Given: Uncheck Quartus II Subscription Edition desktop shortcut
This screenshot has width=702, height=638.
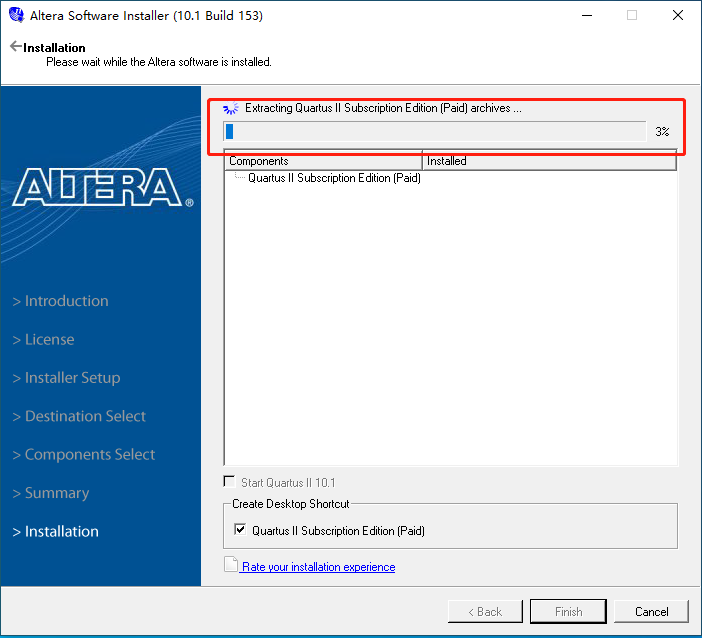Looking at the screenshot, I should 240,529.
